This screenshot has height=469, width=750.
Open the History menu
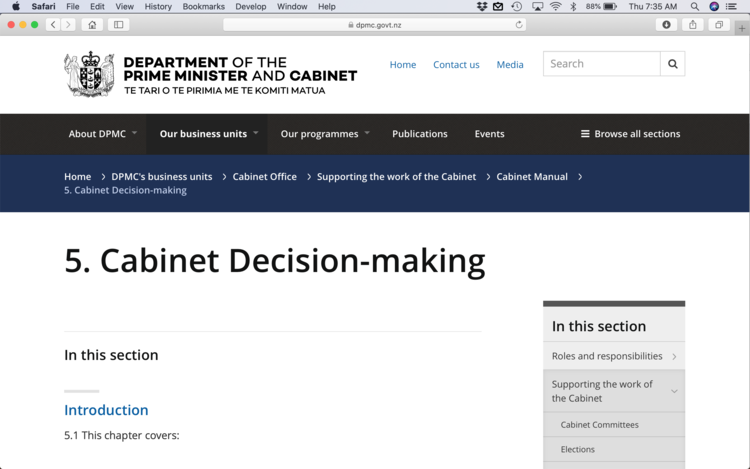(158, 7)
